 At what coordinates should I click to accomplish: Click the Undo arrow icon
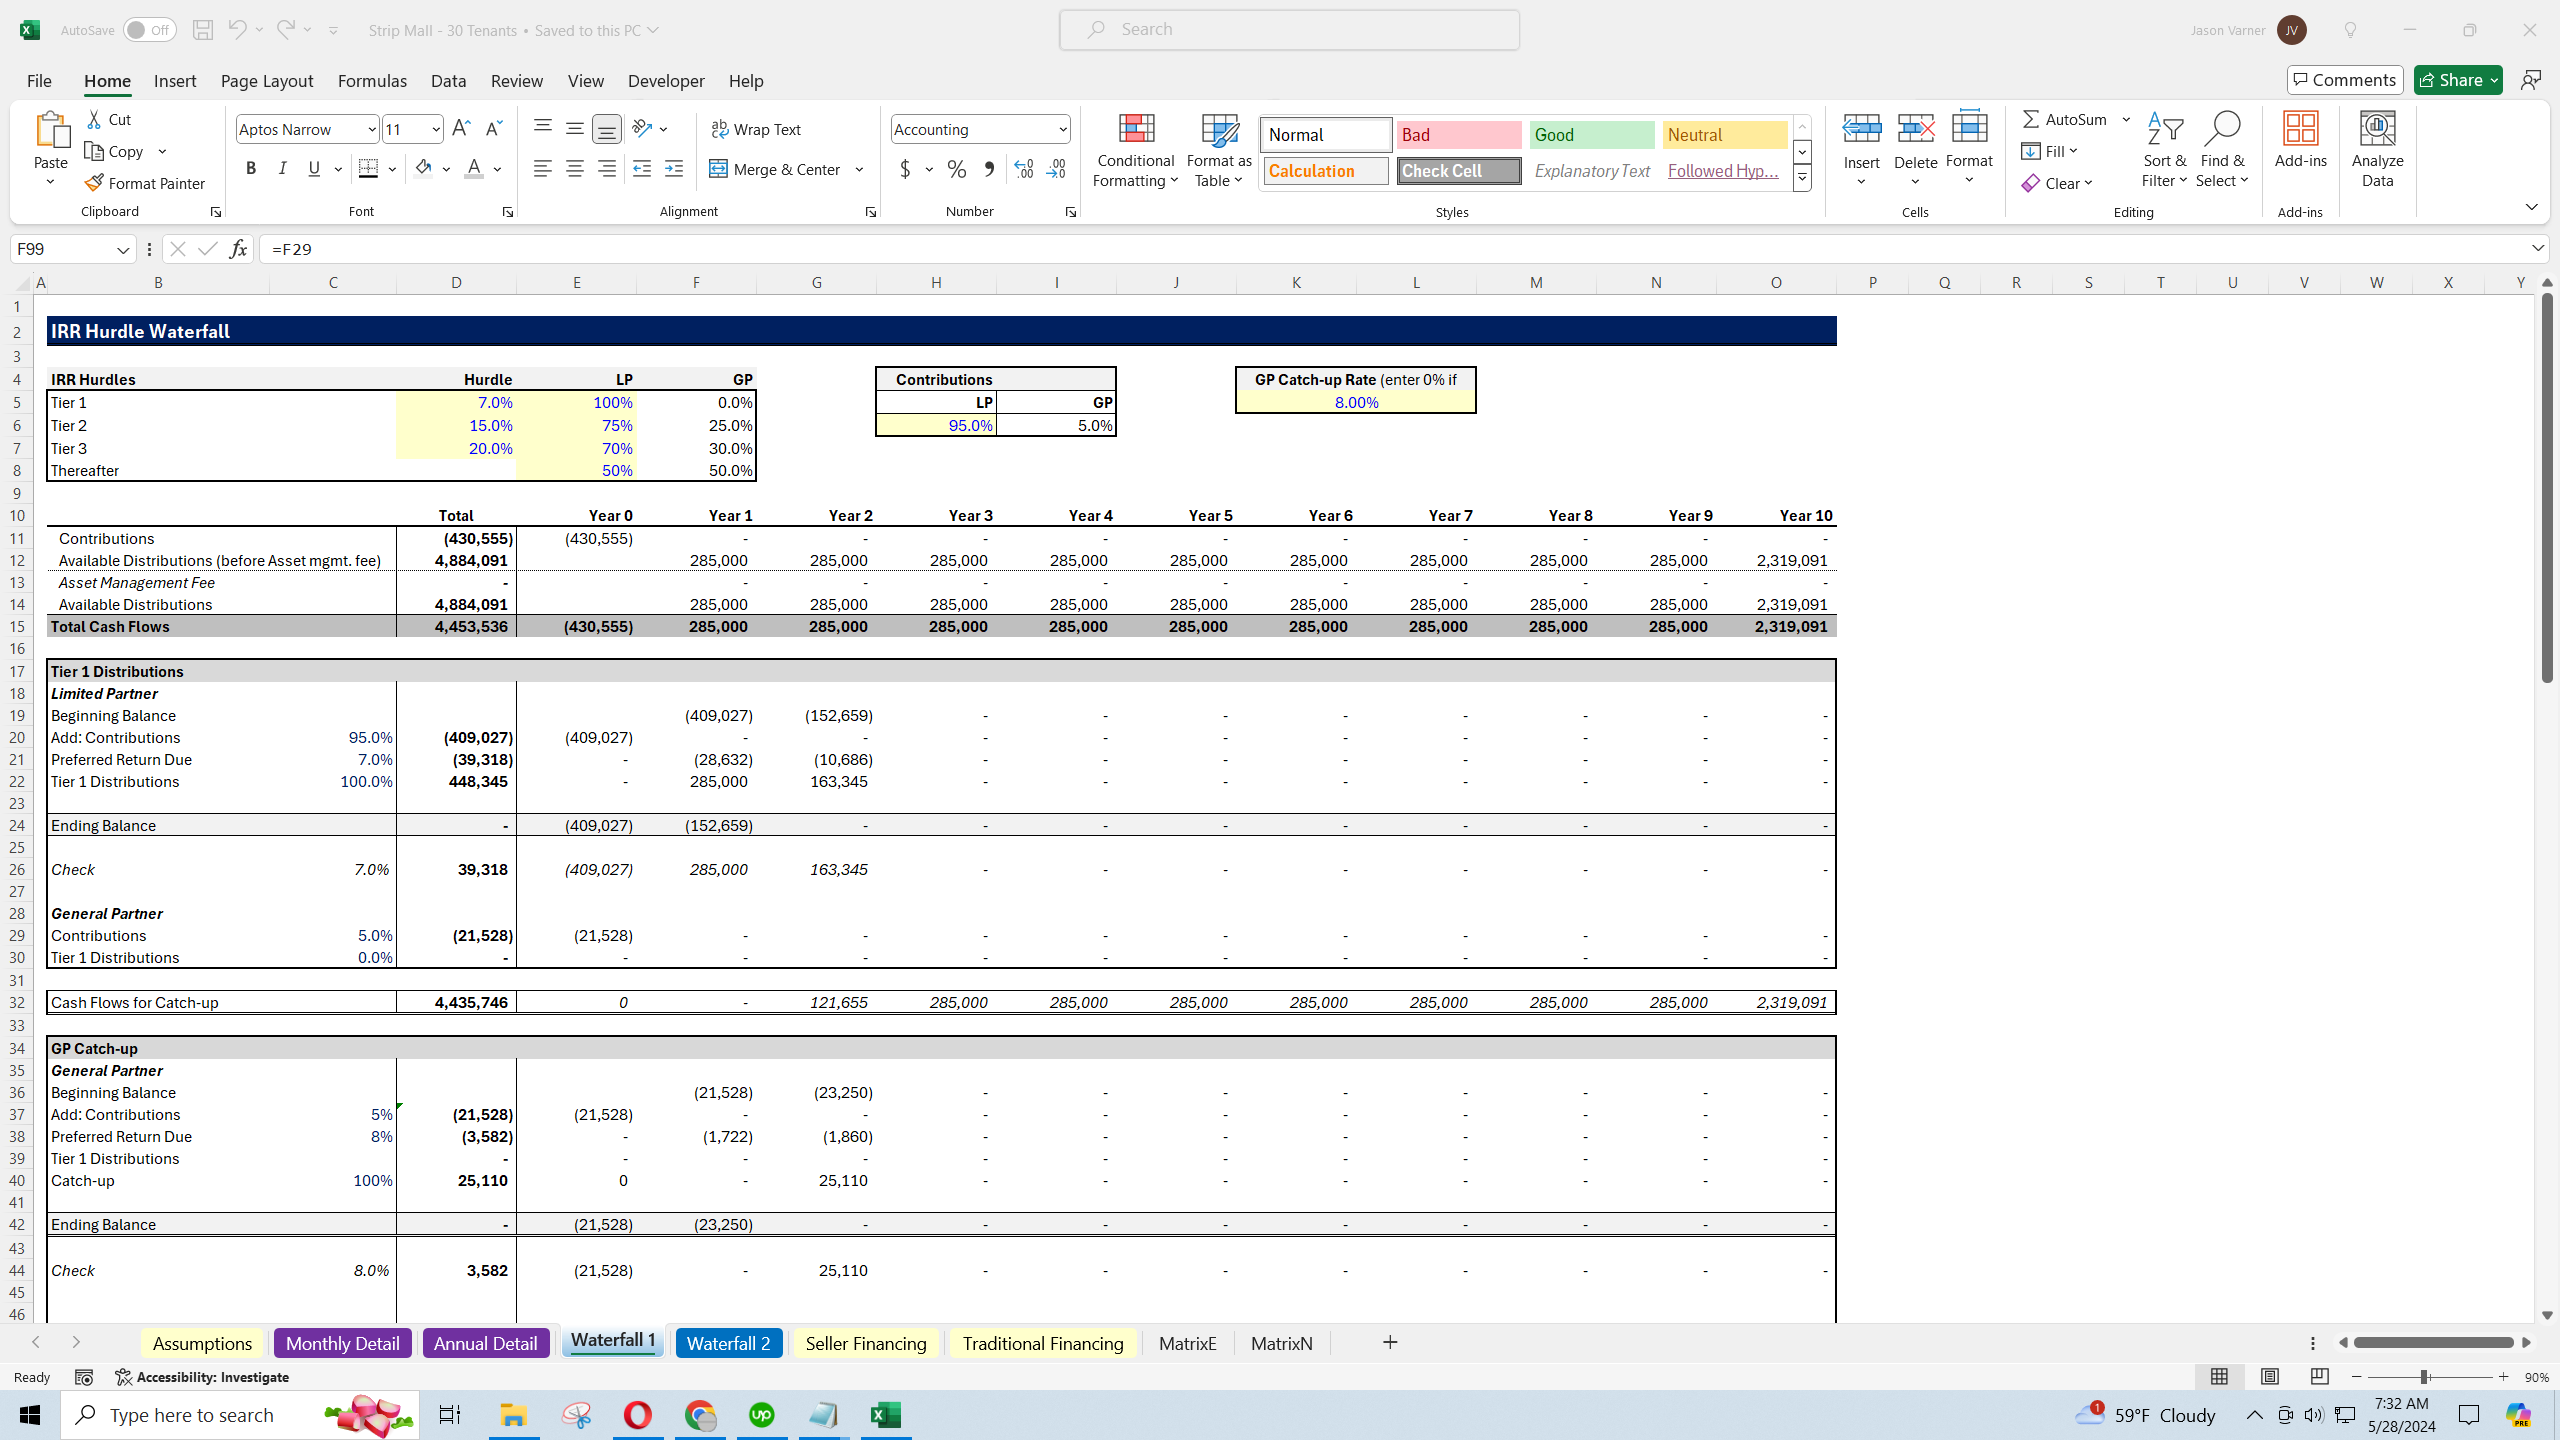(x=236, y=30)
